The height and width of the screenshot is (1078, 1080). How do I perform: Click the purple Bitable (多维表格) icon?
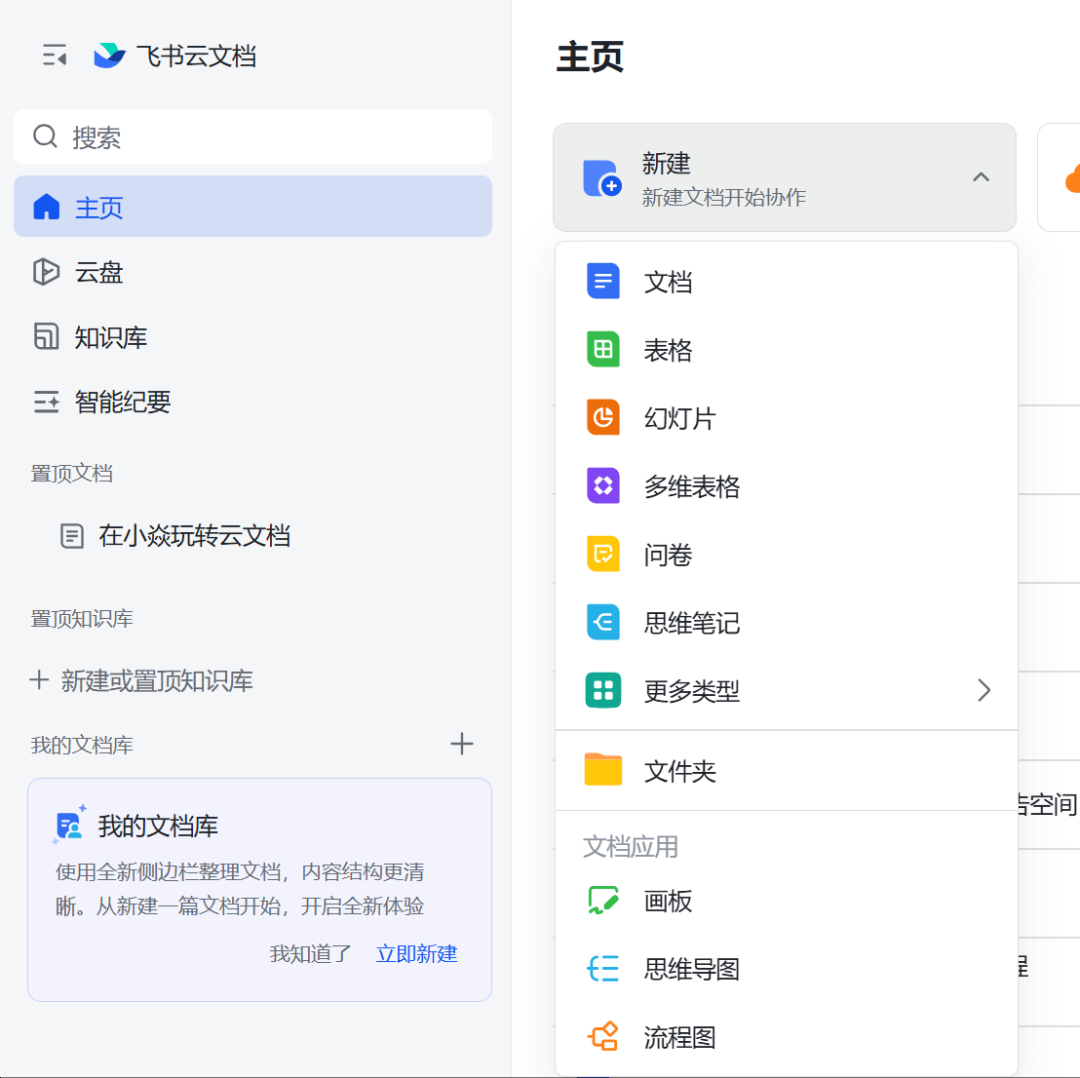point(603,486)
